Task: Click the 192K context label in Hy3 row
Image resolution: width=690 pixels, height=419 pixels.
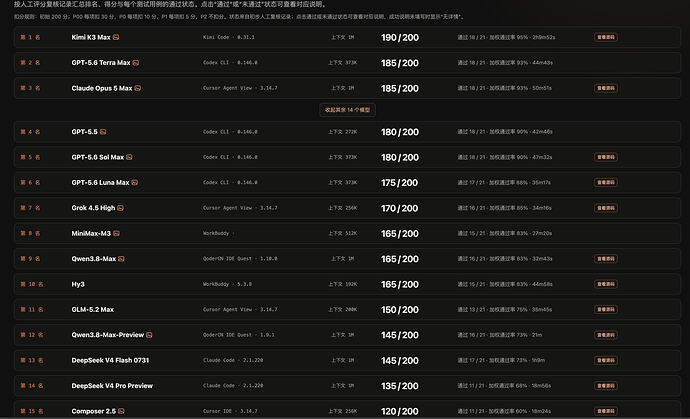Action: [x=342, y=284]
